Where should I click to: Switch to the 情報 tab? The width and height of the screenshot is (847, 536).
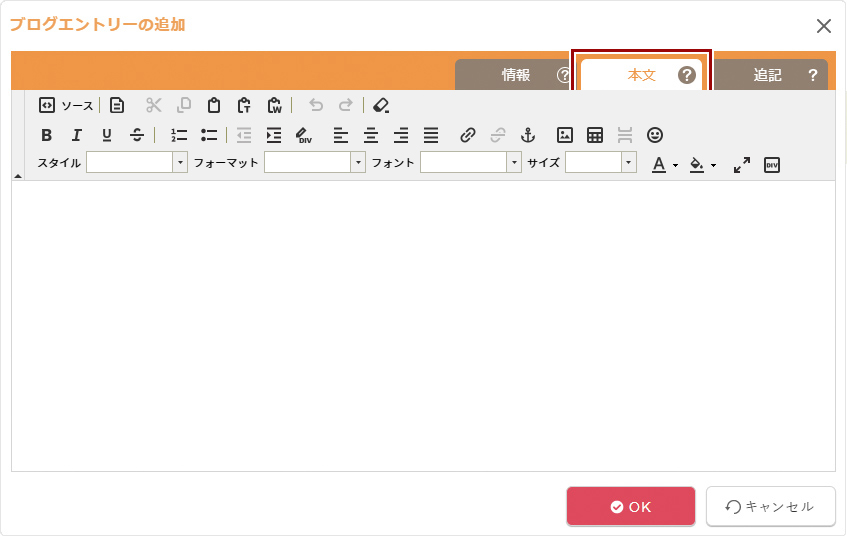[516, 75]
